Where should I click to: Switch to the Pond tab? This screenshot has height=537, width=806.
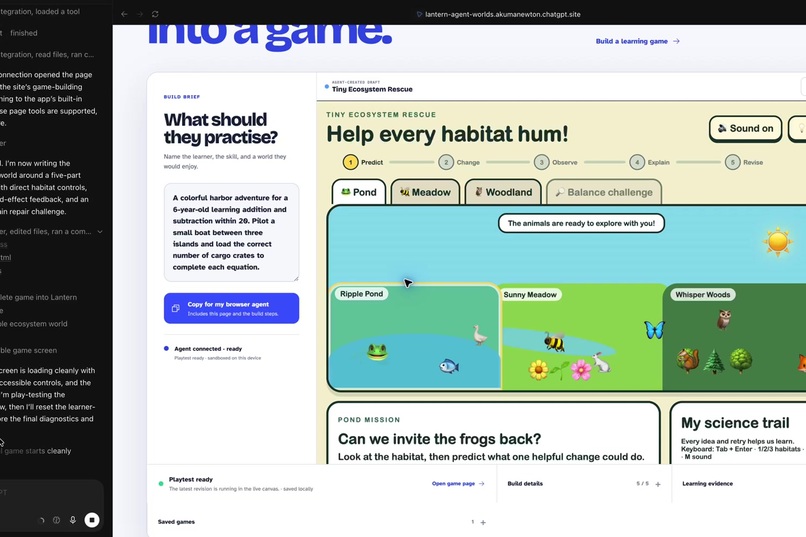(359, 192)
